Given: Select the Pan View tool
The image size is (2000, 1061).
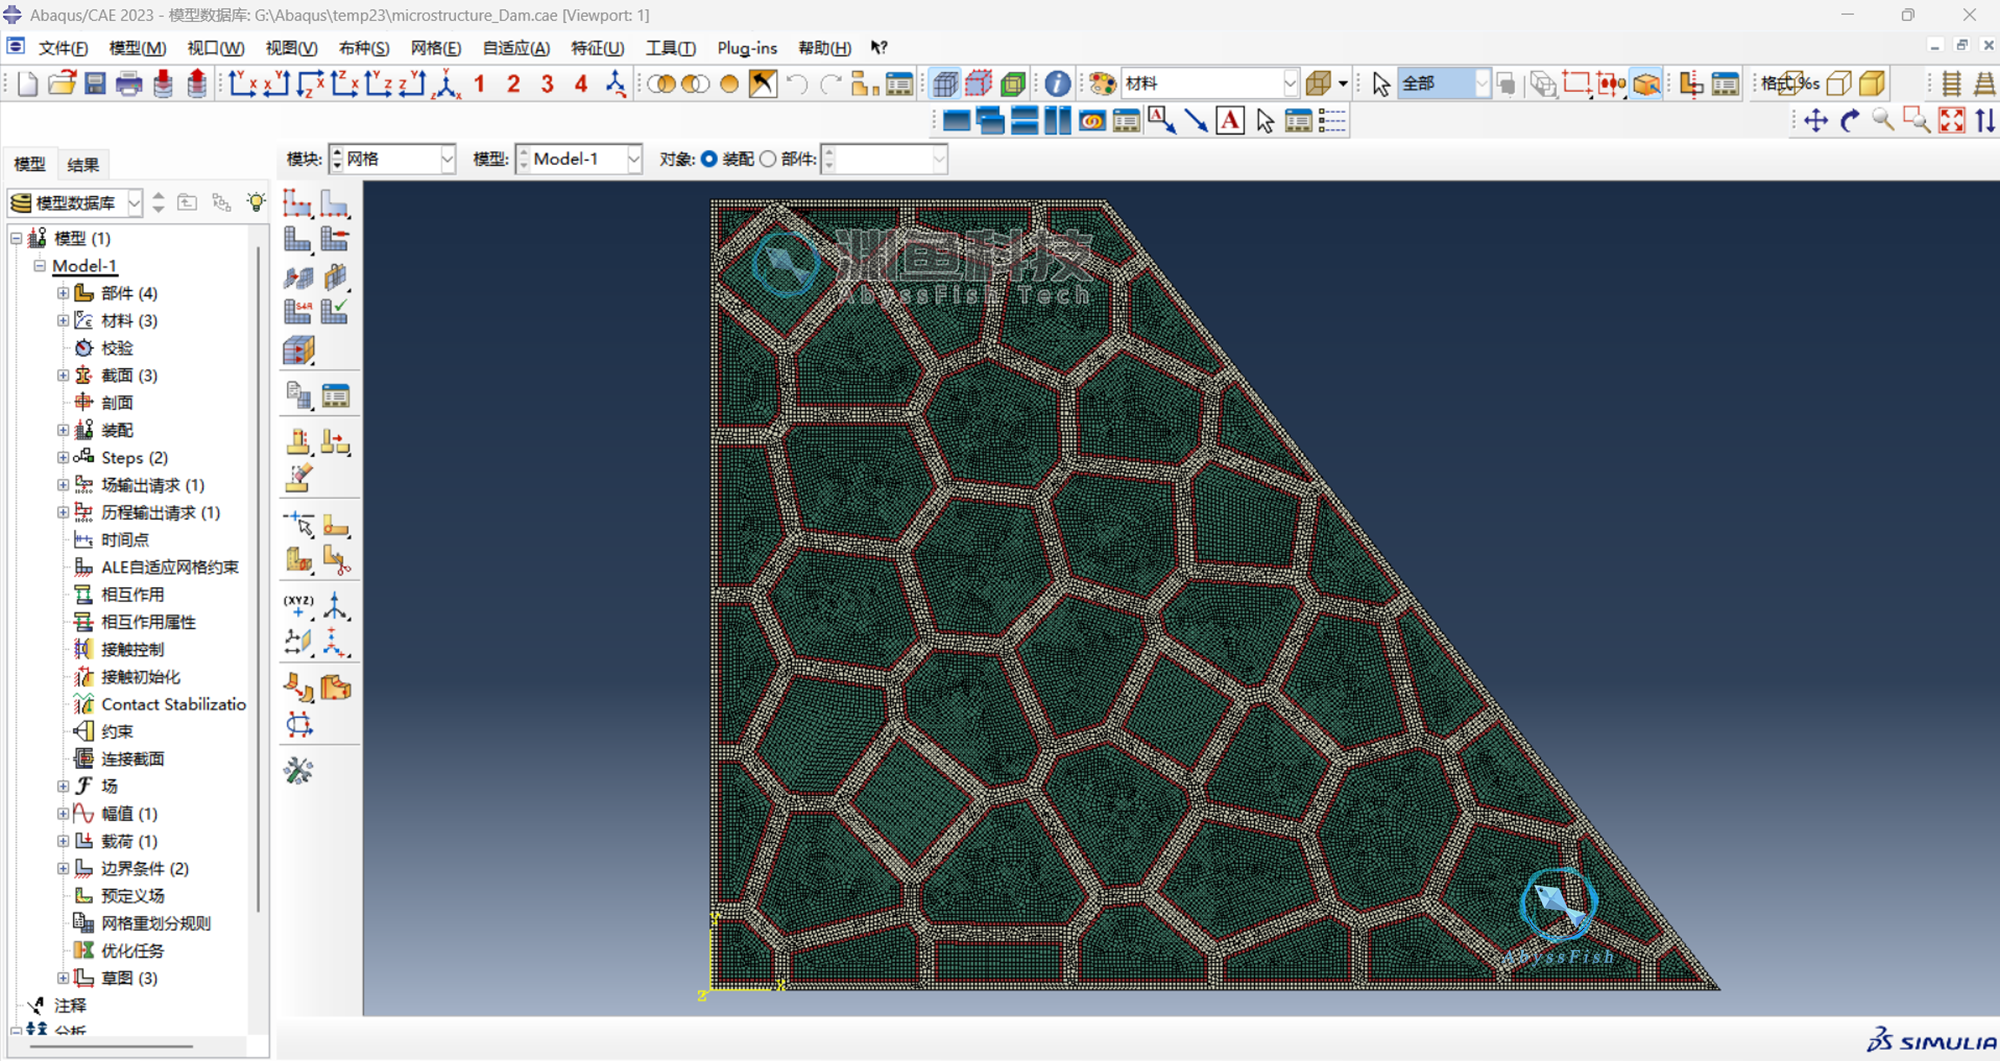Looking at the screenshot, I should (x=1815, y=121).
